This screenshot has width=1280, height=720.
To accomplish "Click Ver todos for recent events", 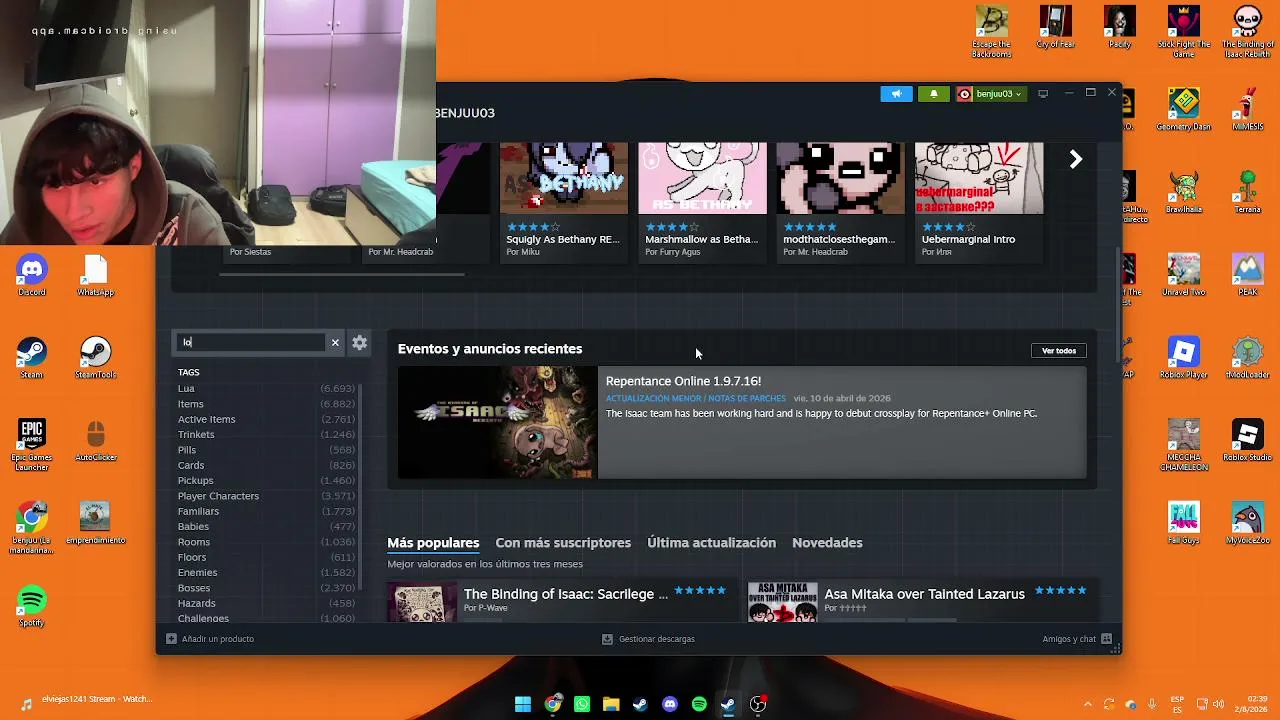I will (x=1059, y=351).
